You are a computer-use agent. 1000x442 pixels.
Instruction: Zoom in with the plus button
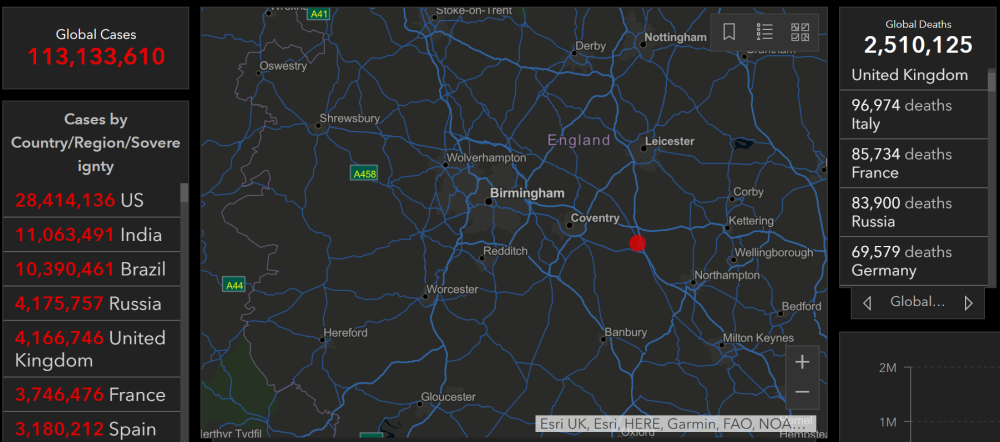pyautogui.click(x=802, y=362)
